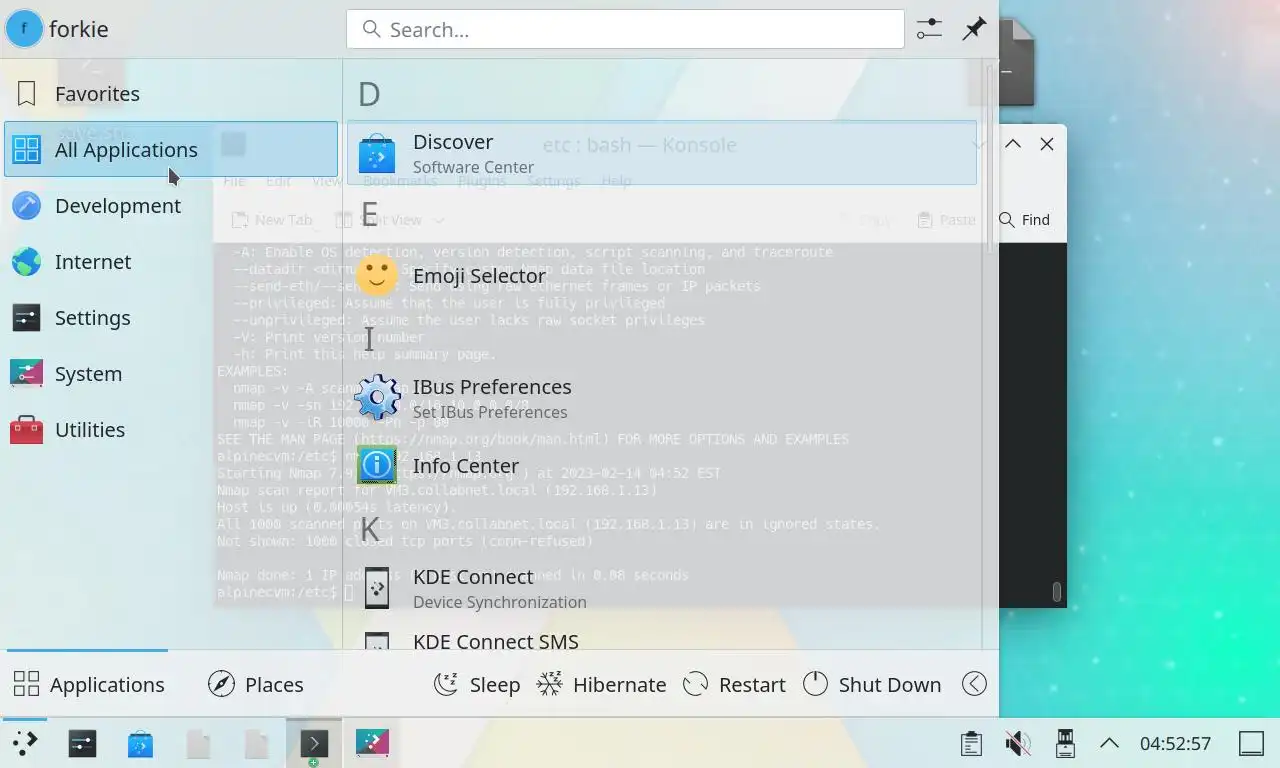Click the forkie user avatar

tap(24, 29)
